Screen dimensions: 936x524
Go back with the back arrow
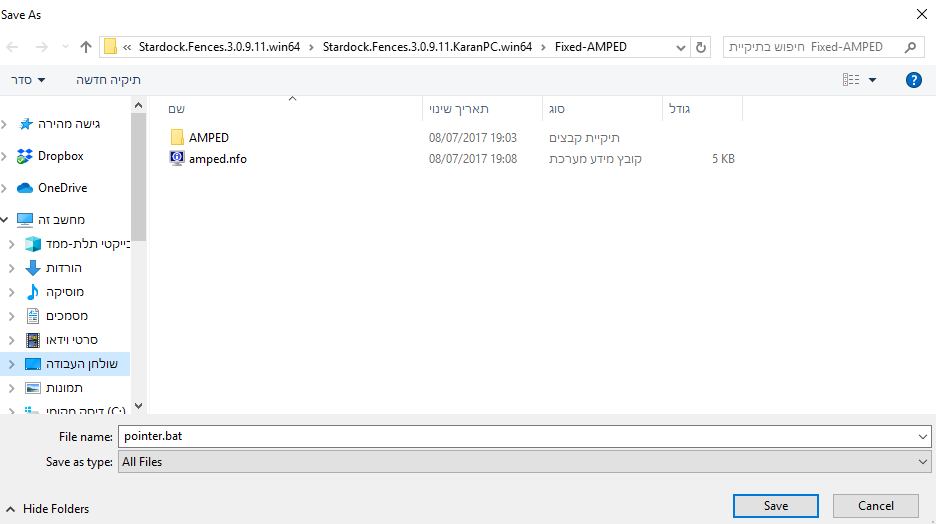coord(13,47)
